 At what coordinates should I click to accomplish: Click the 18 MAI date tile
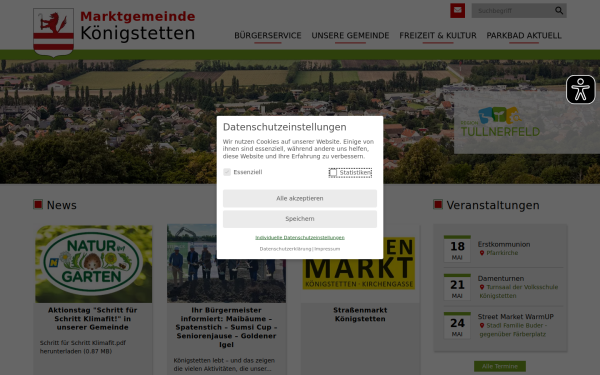coord(457,249)
